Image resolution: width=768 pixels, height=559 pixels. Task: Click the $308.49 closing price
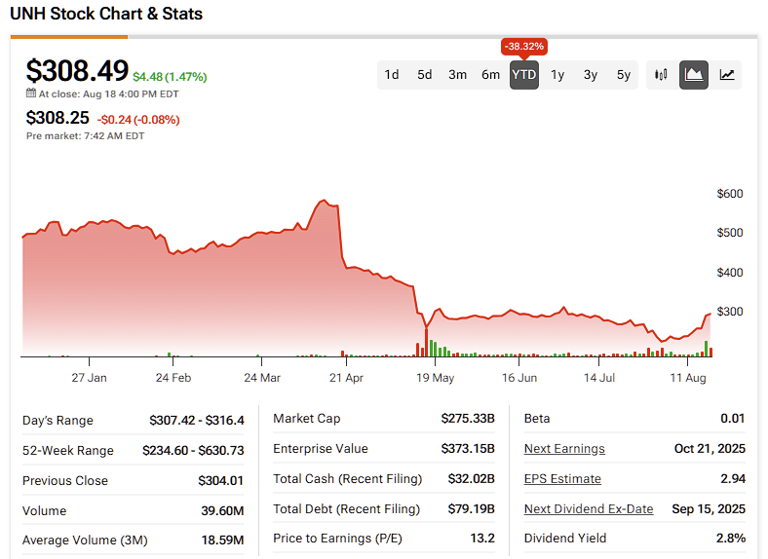click(77, 71)
